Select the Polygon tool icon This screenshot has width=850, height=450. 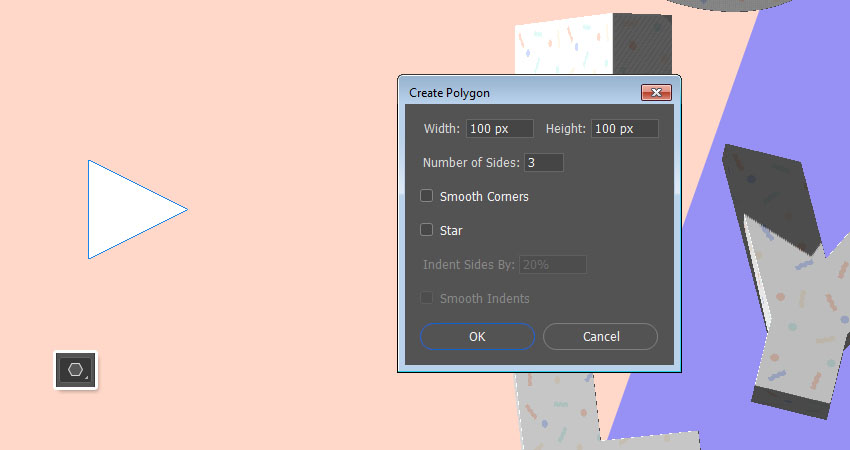pos(76,370)
